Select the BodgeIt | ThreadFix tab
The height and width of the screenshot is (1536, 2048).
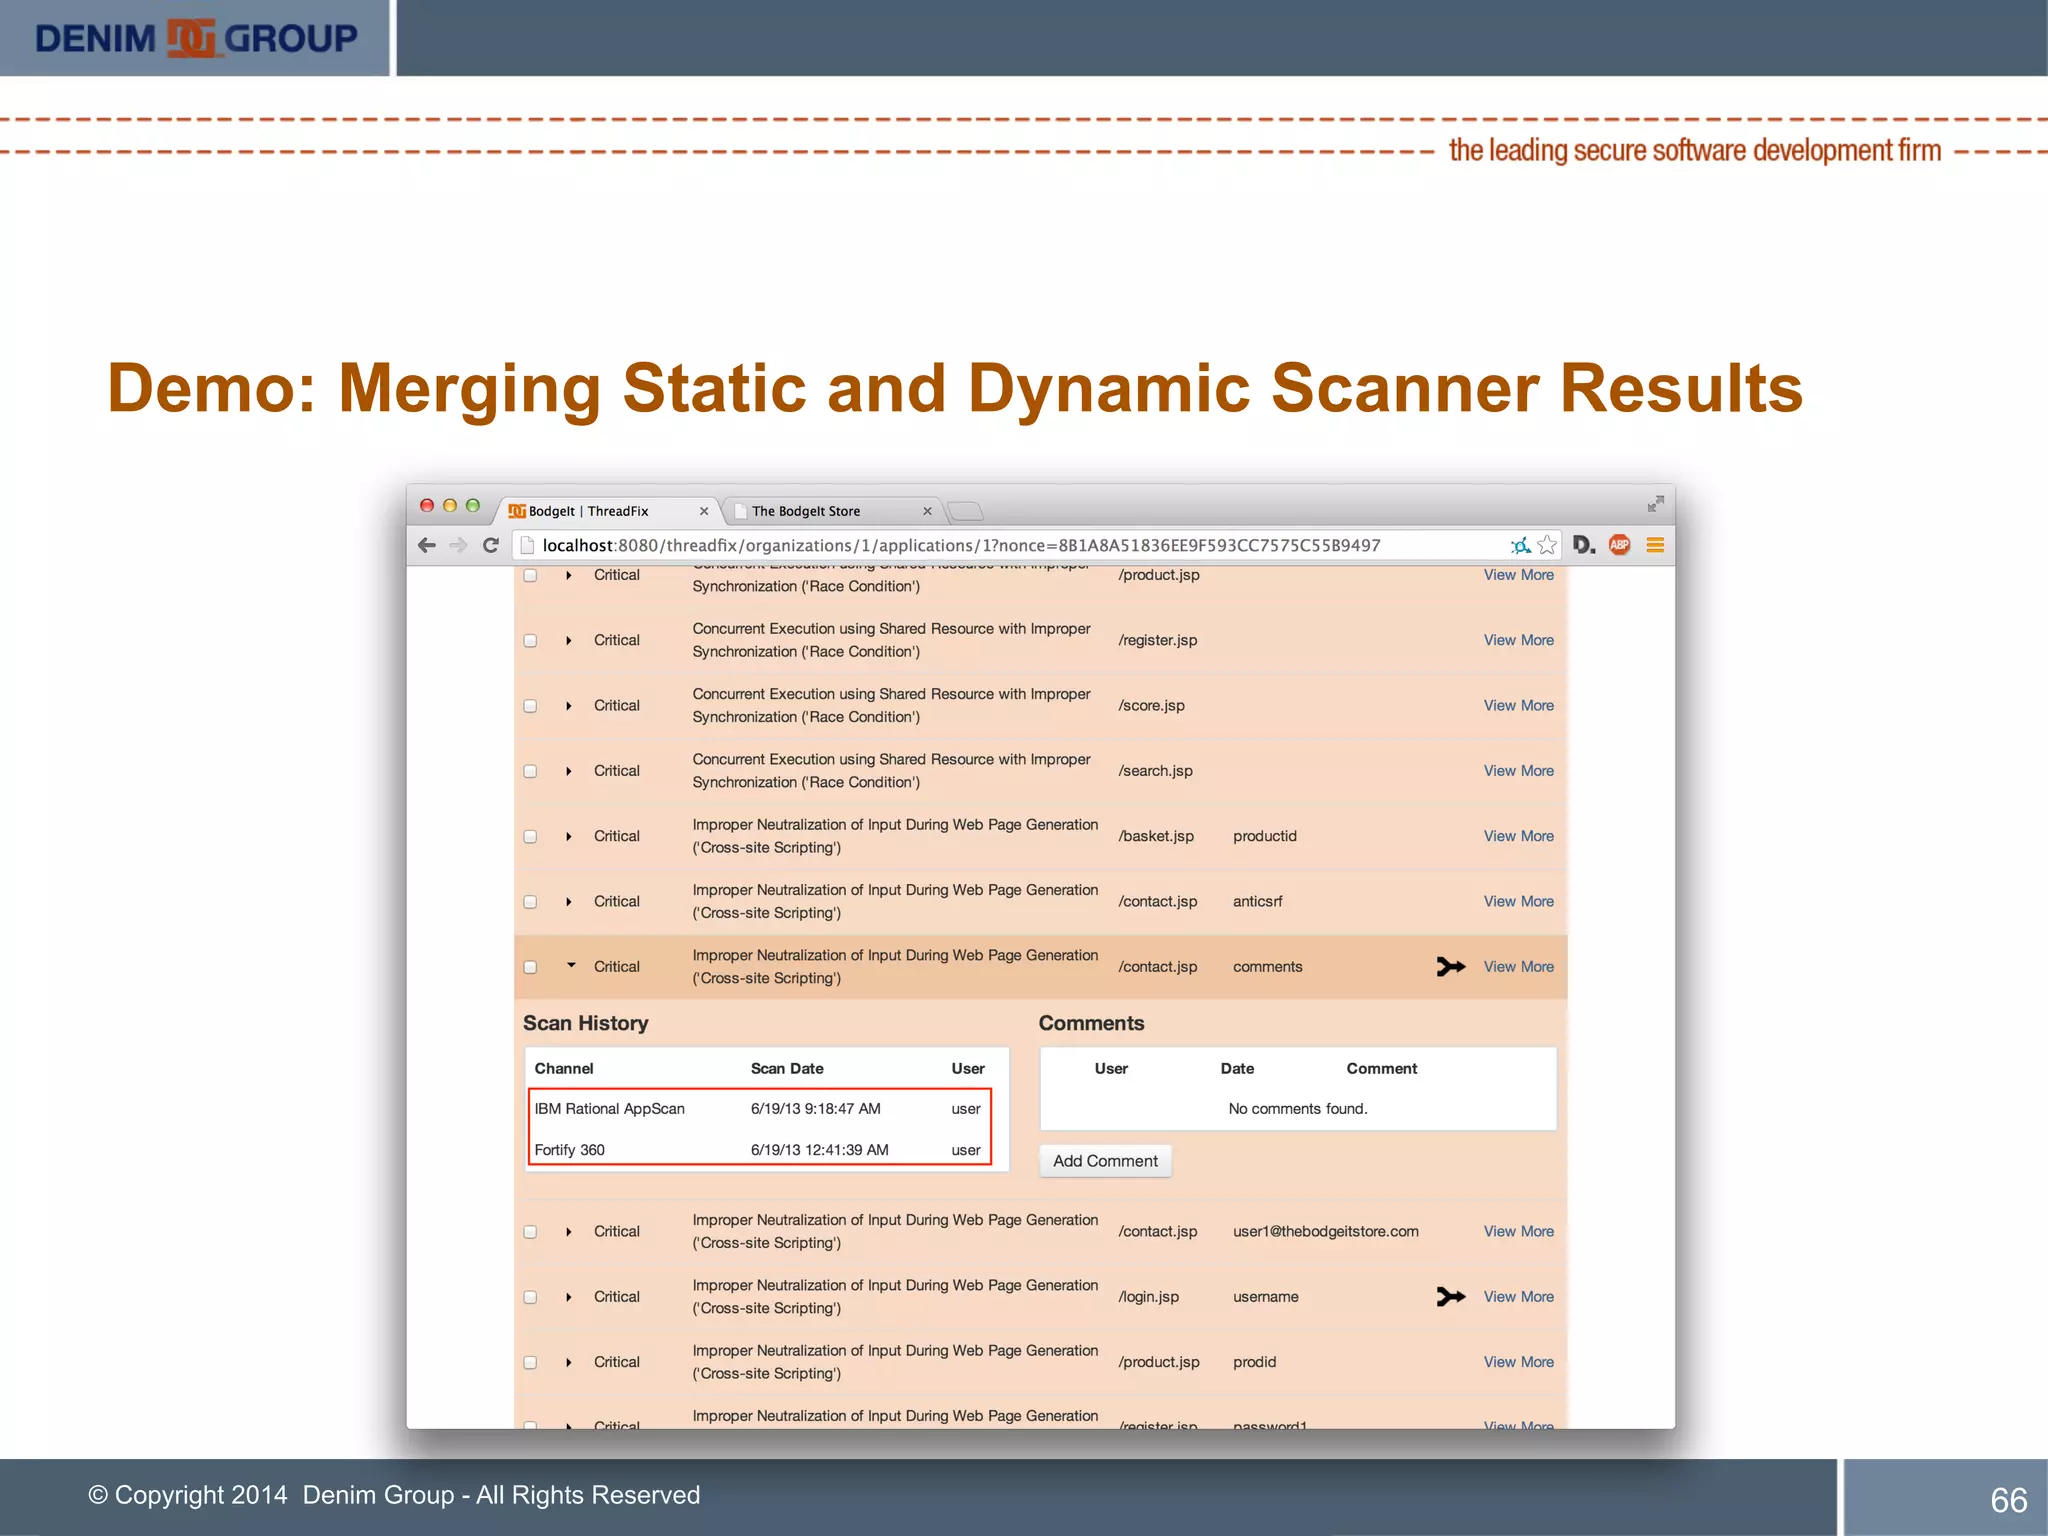pos(589,511)
